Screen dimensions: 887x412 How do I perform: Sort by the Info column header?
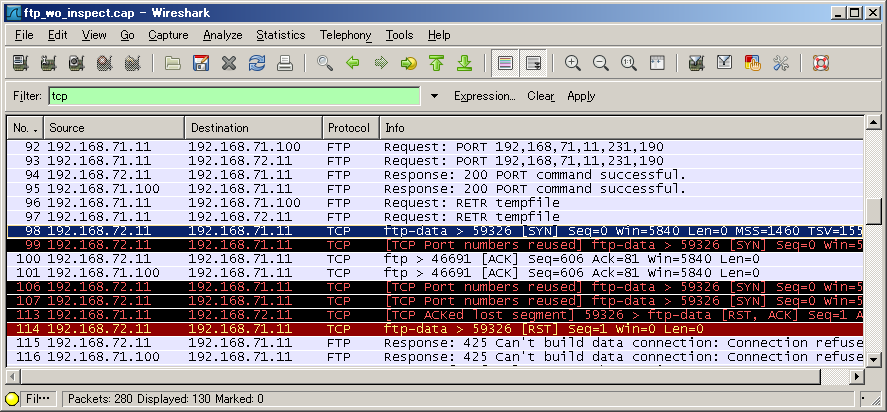[622, 128]
